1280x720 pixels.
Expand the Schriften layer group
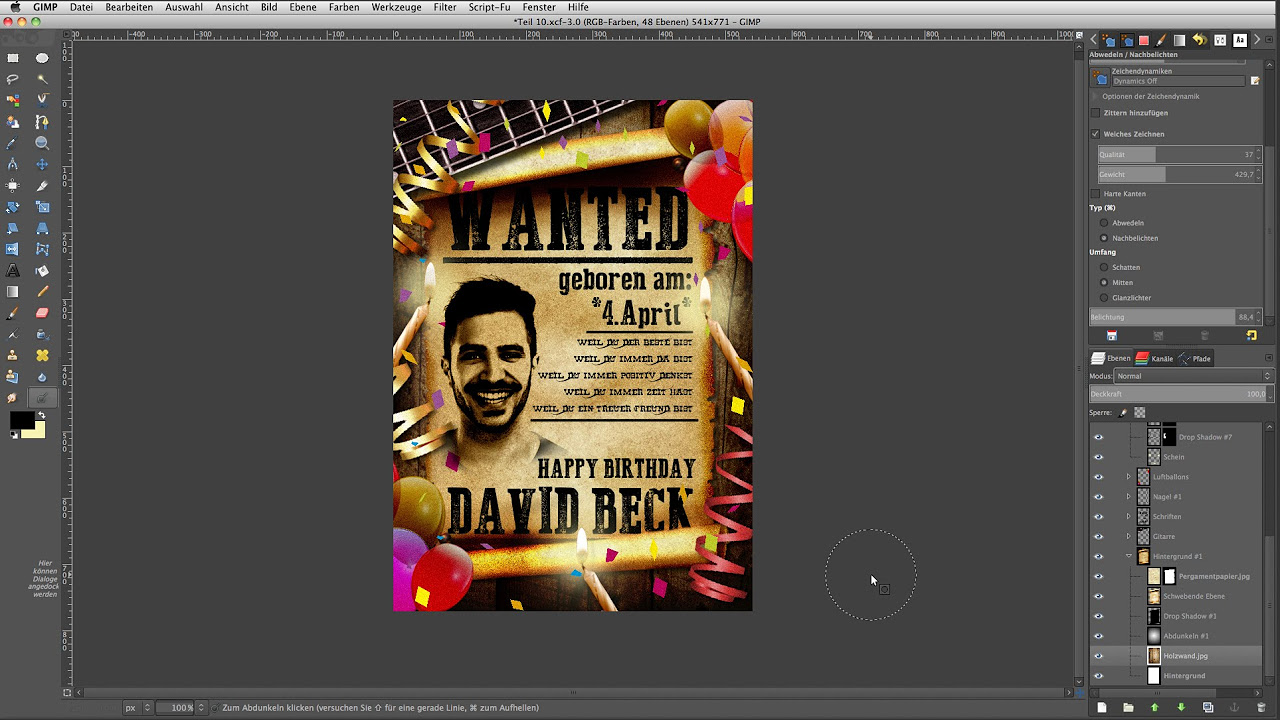point(1129,517)
